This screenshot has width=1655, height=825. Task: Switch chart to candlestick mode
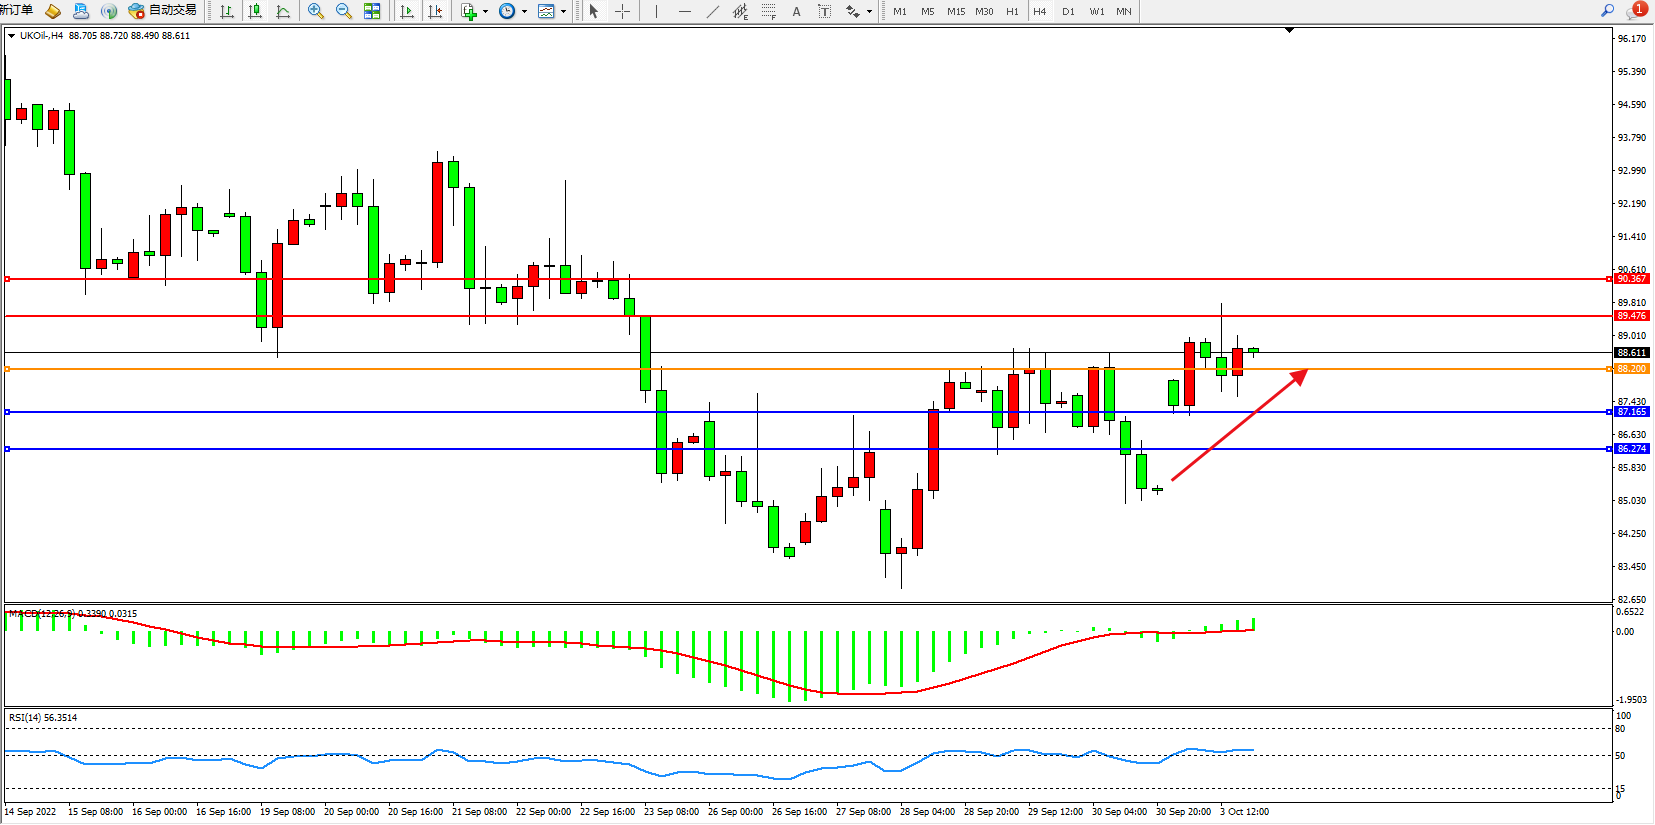coord(255,11)
